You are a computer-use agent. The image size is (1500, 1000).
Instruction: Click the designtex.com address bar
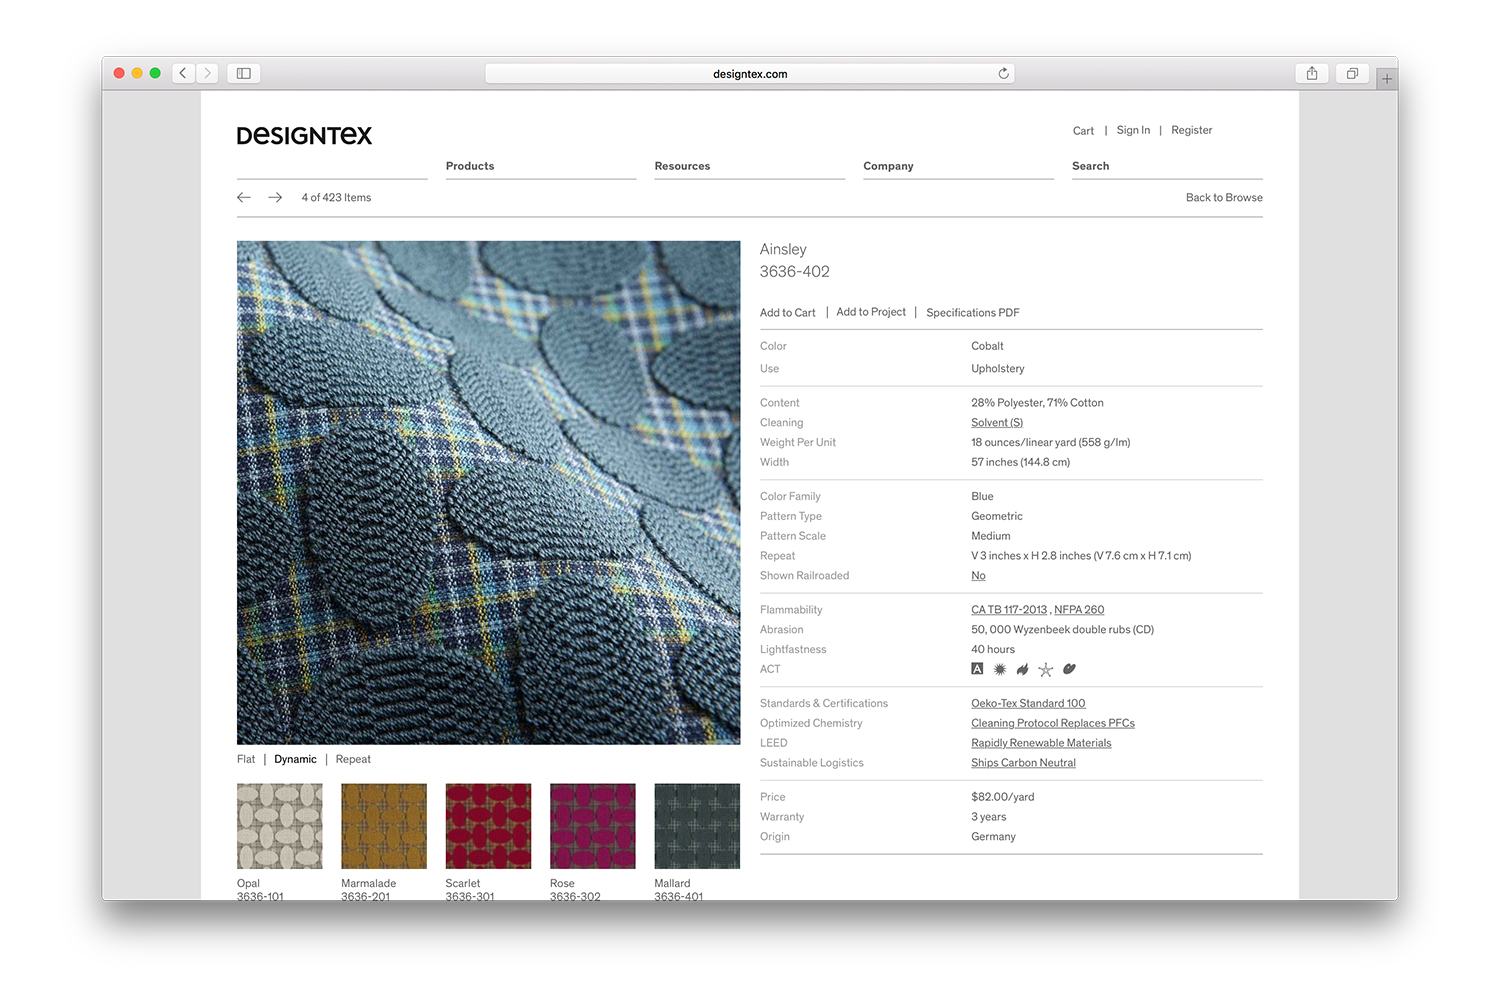tap(749, 74)
